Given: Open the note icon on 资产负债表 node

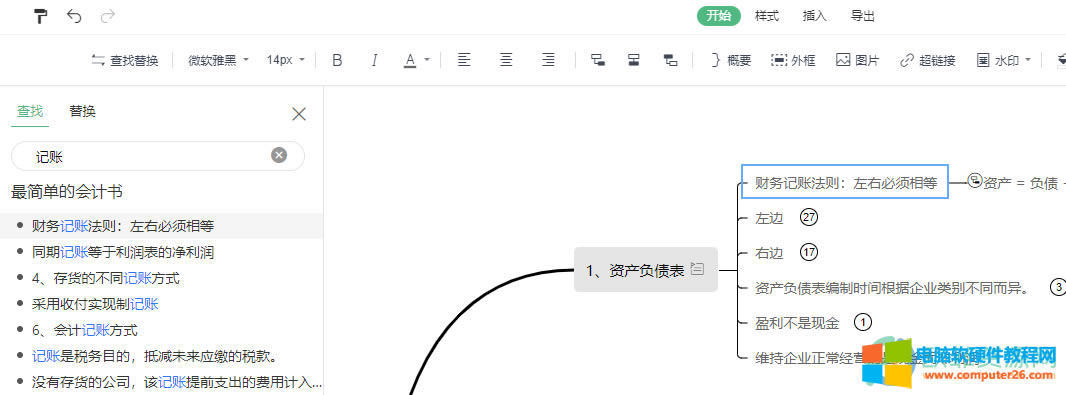Looking at the screenshot, I should click(x=697, y=269).
